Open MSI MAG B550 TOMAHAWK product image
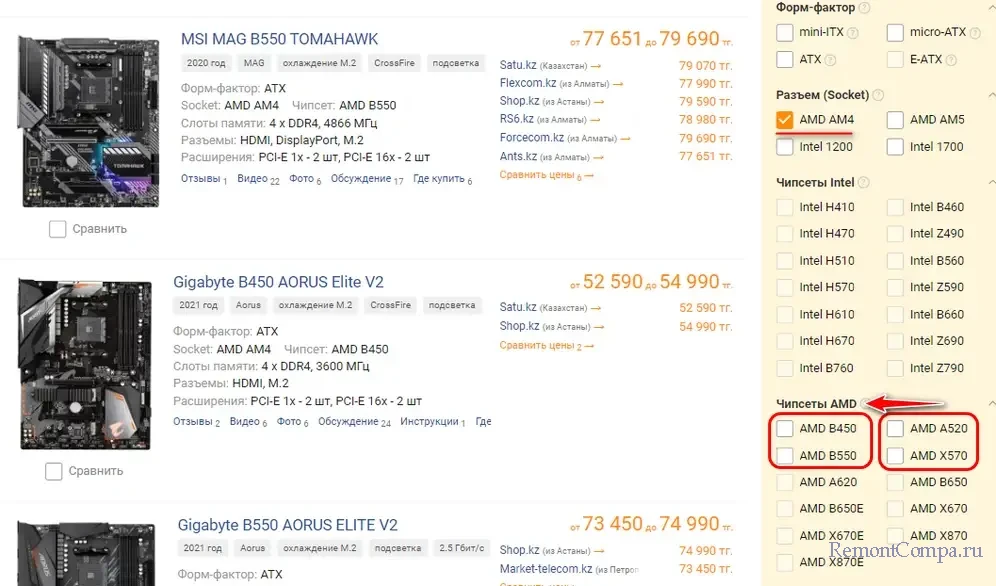Image resolution: width=996 pixels, height=586 pixels. coord(89,119)
